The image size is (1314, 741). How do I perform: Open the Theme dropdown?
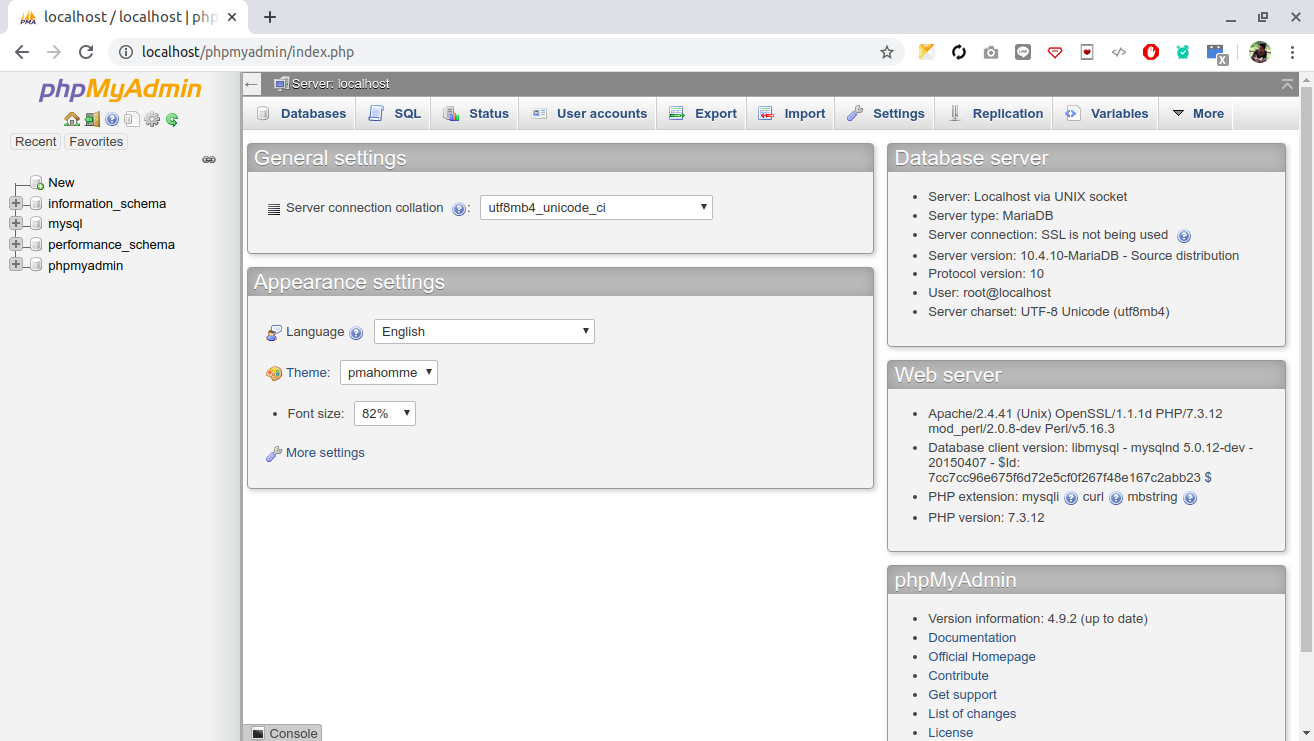[388, 372]
